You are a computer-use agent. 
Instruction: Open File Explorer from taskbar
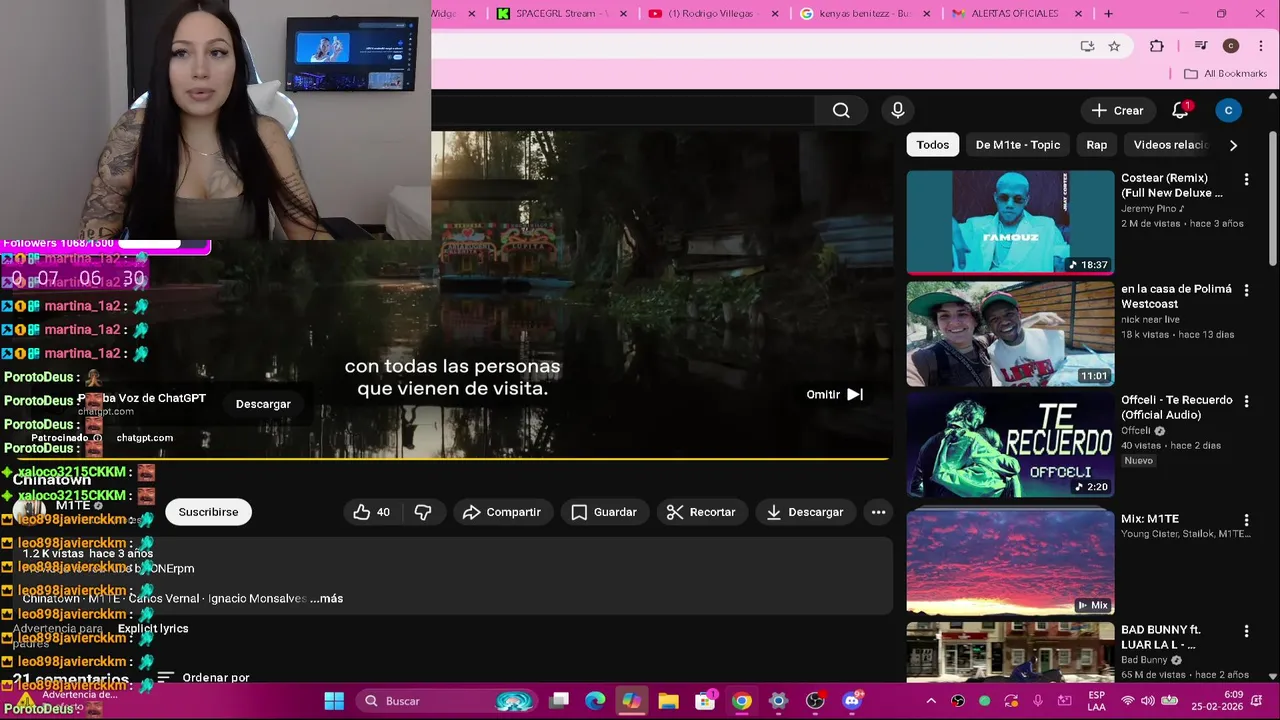tap(668, 701)
